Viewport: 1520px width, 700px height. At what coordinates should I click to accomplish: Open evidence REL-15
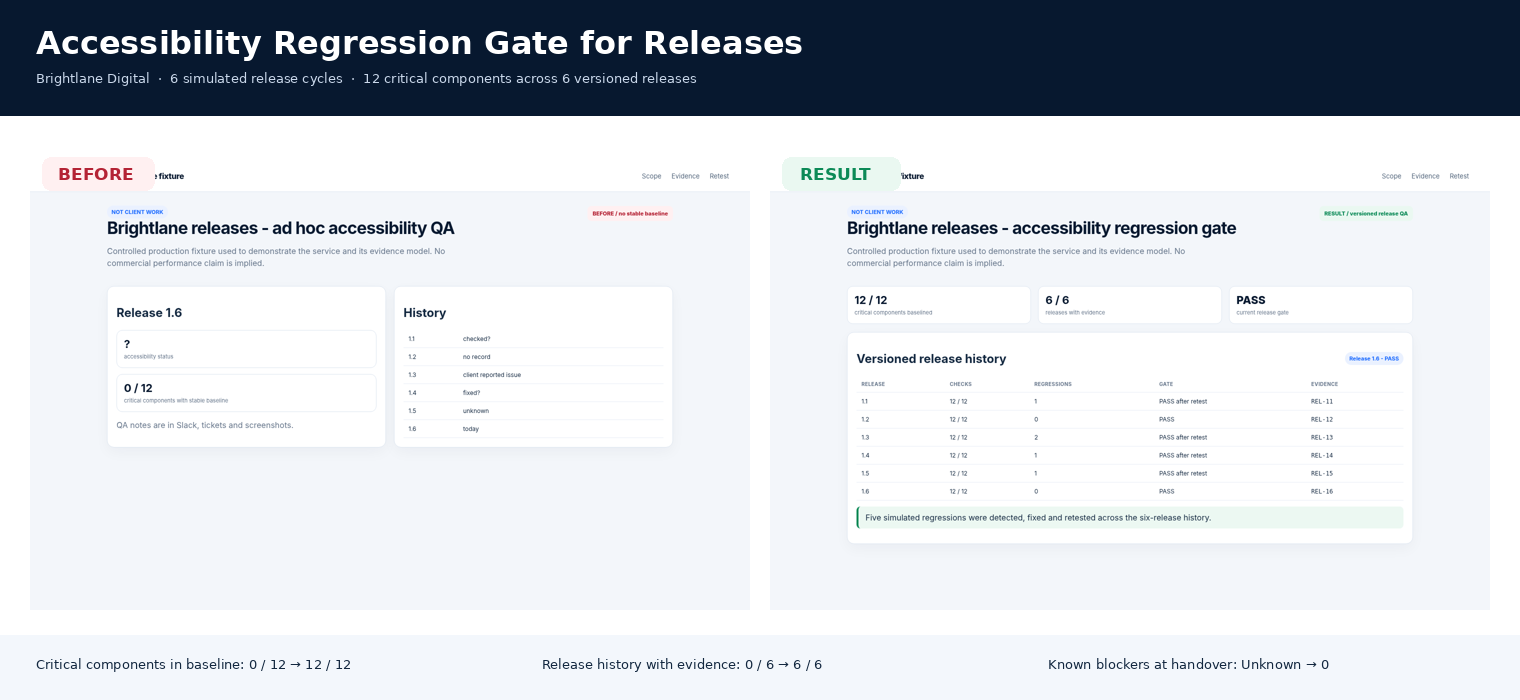click(x=1321, y=473)
